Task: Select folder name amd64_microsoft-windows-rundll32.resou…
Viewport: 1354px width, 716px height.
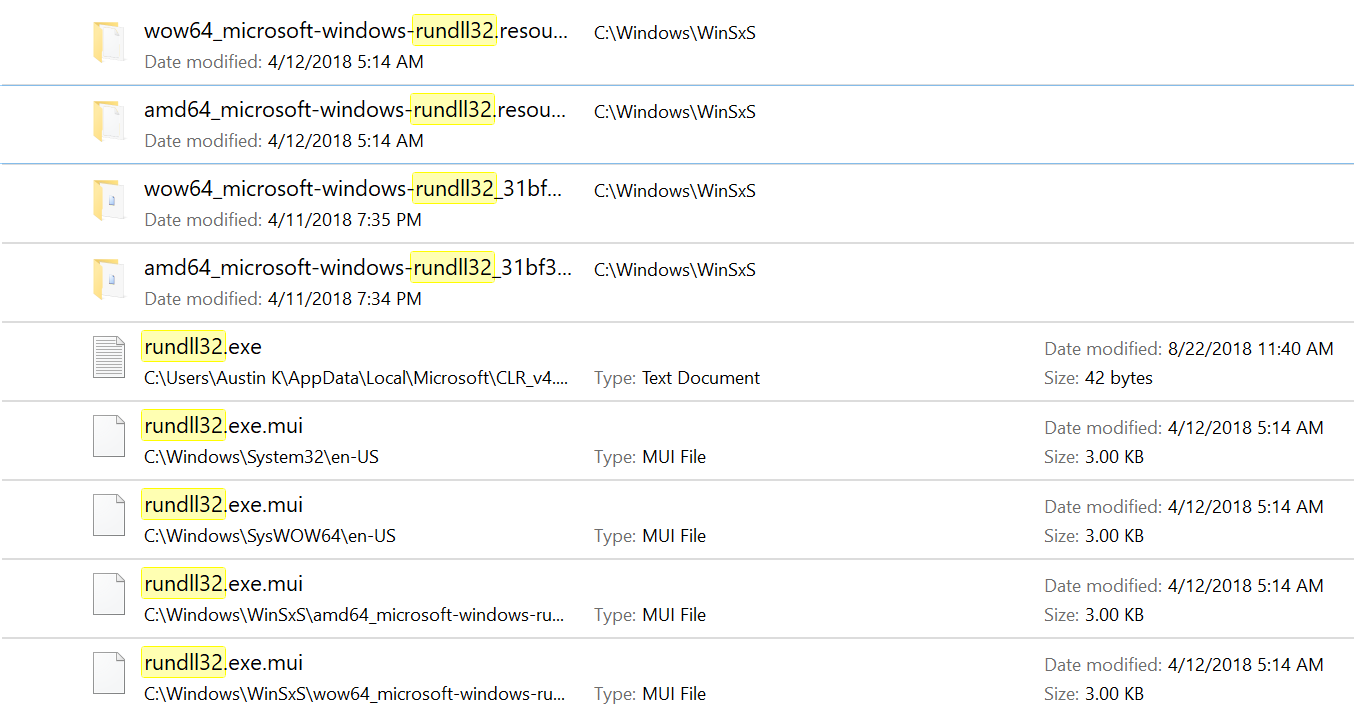Action: (x=356, y=110)
